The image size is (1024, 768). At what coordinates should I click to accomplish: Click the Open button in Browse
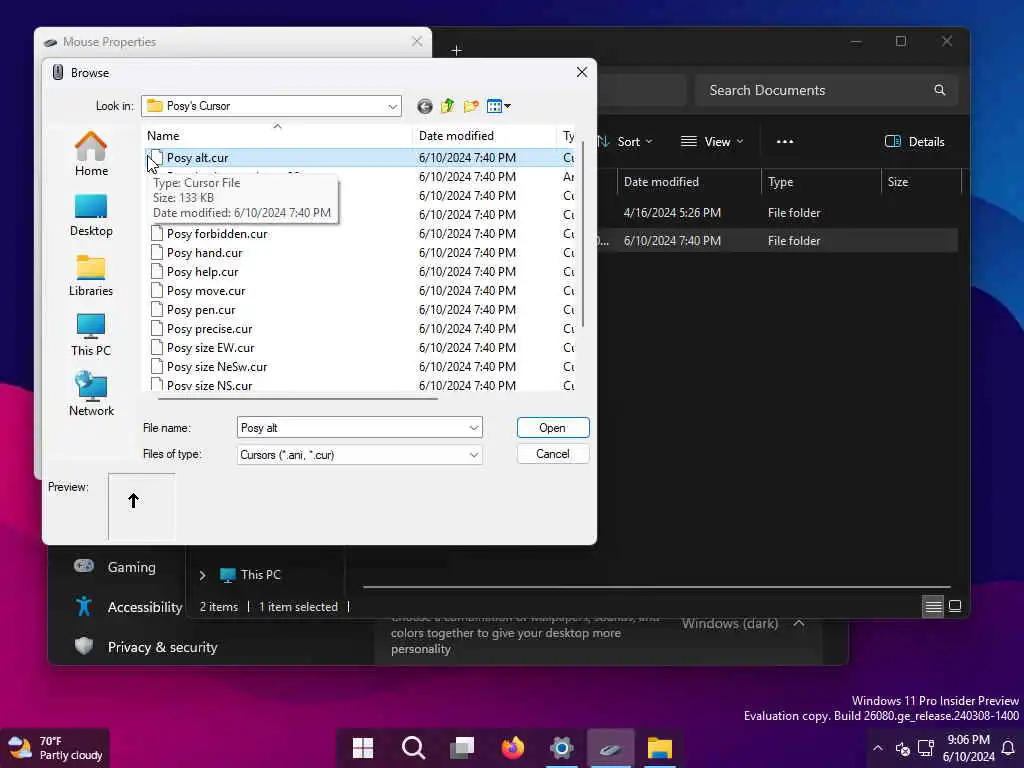click(x=552, y=428)
